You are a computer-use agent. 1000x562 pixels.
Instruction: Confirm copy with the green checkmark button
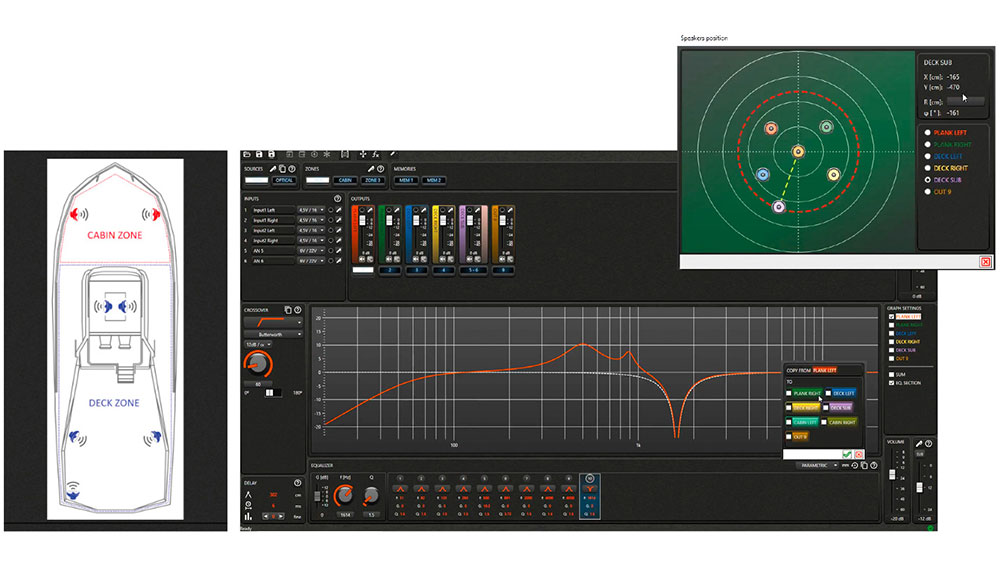click(x=846, y=454)
